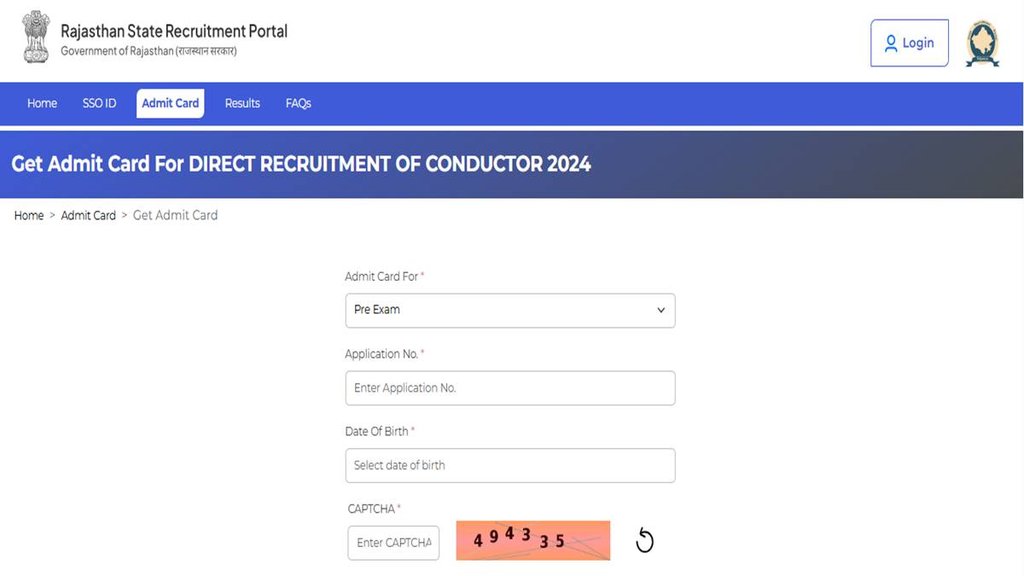Follow the Home breadcrumb link
1024x576 pixels.
[x=28, y=215]
